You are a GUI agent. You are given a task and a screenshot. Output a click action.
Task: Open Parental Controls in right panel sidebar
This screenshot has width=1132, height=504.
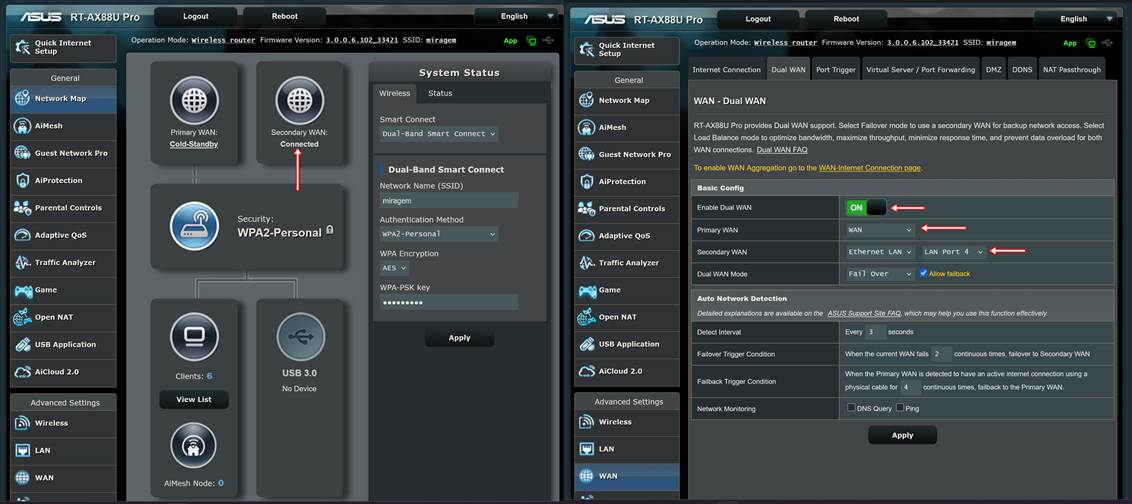(x=632, y=209)
